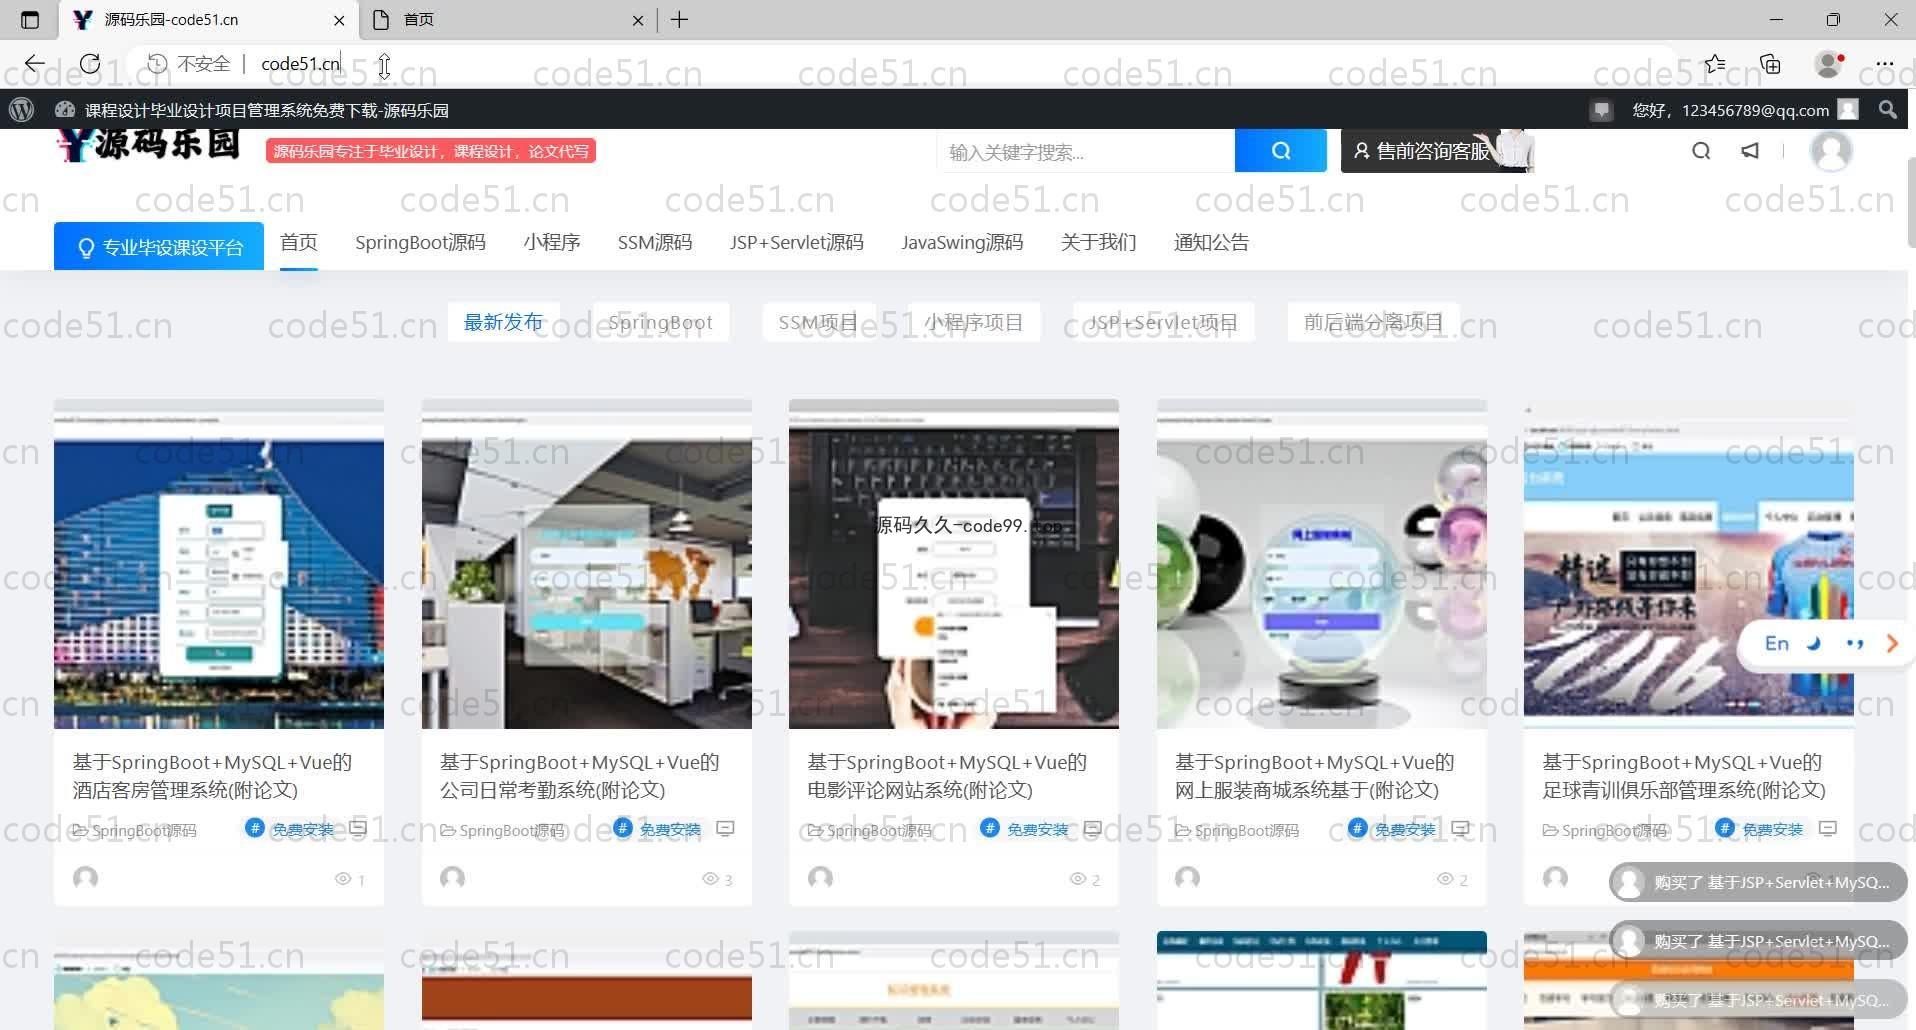Select the 最新发布 filter tab

click(x=503, y=322)
